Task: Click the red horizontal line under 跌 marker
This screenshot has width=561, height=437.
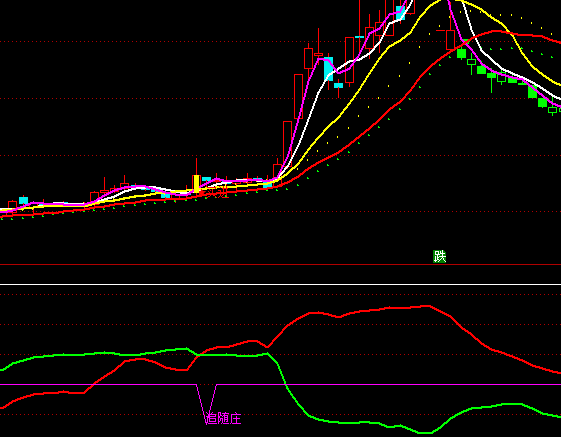Action: 280,264
